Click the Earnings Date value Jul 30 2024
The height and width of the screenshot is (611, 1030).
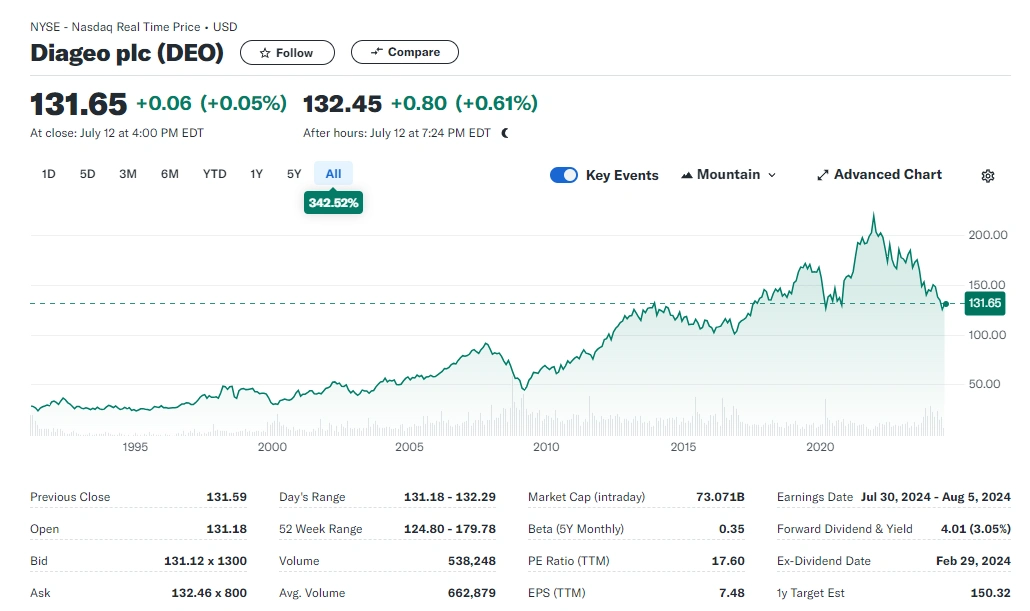pyautogui.click(x=935, y=497)
